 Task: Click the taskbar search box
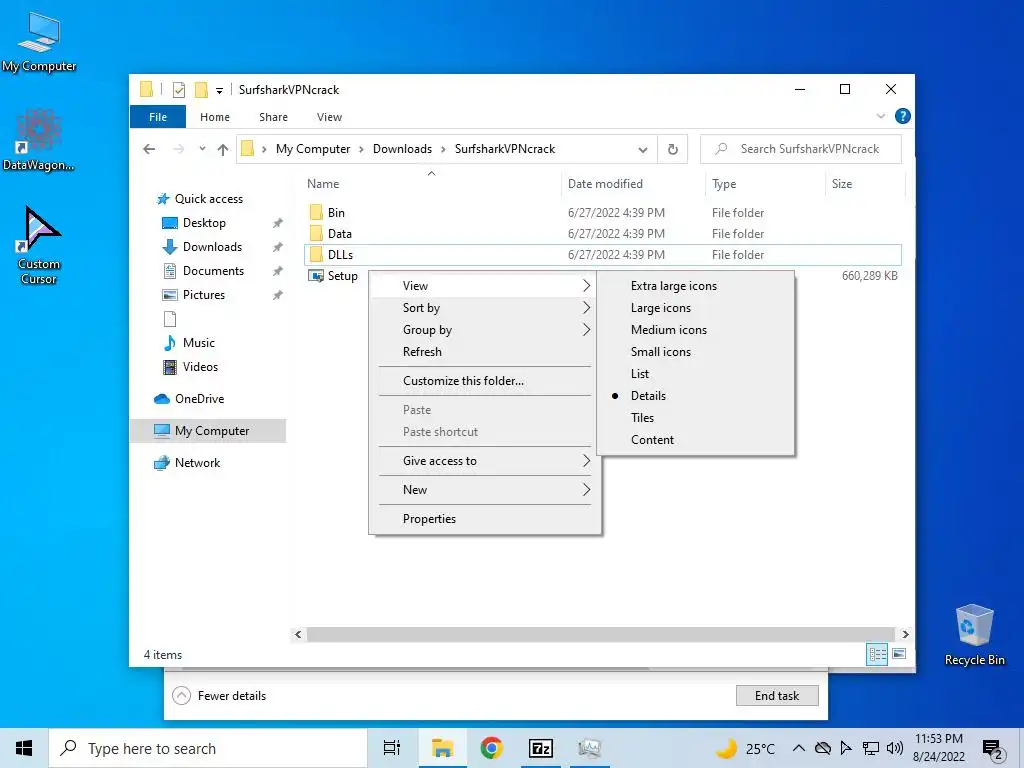click(208, 748)
